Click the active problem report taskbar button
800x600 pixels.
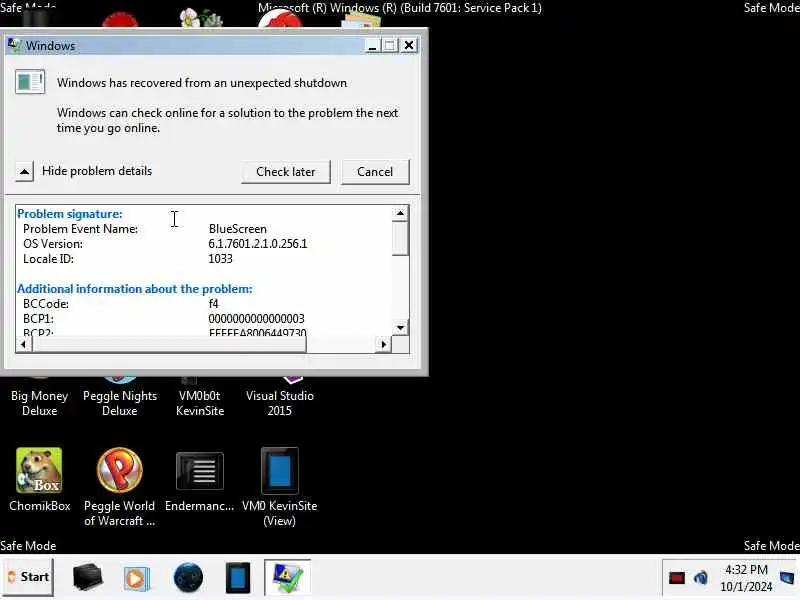pos(287,577)
